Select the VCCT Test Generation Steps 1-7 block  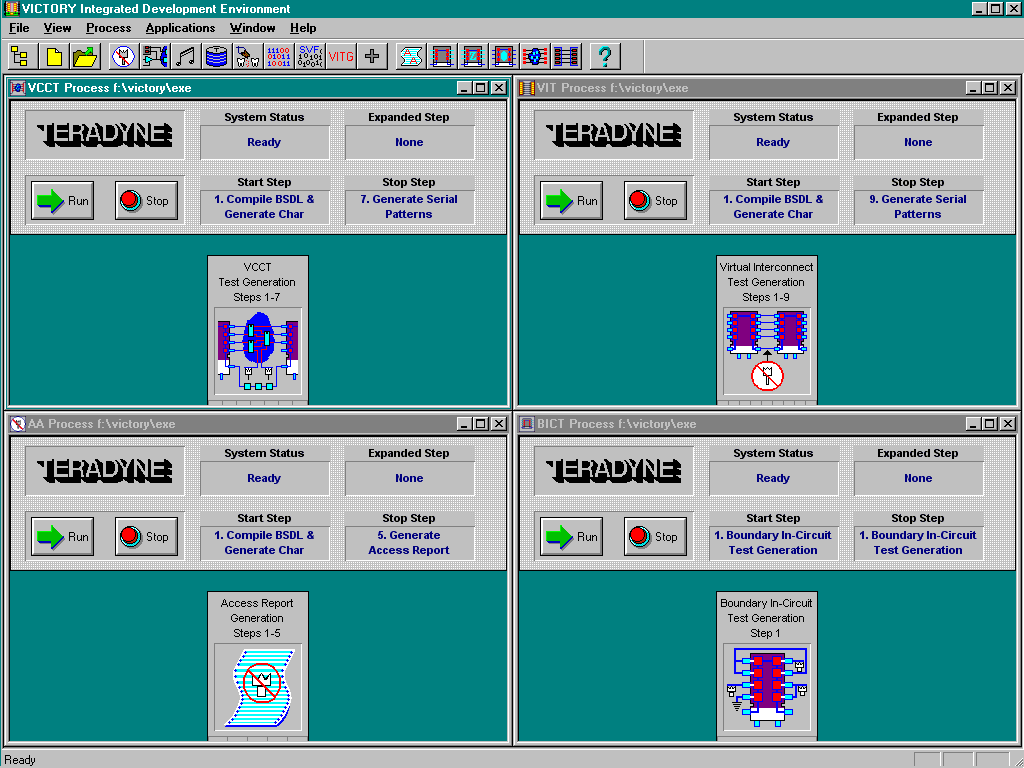258,330
